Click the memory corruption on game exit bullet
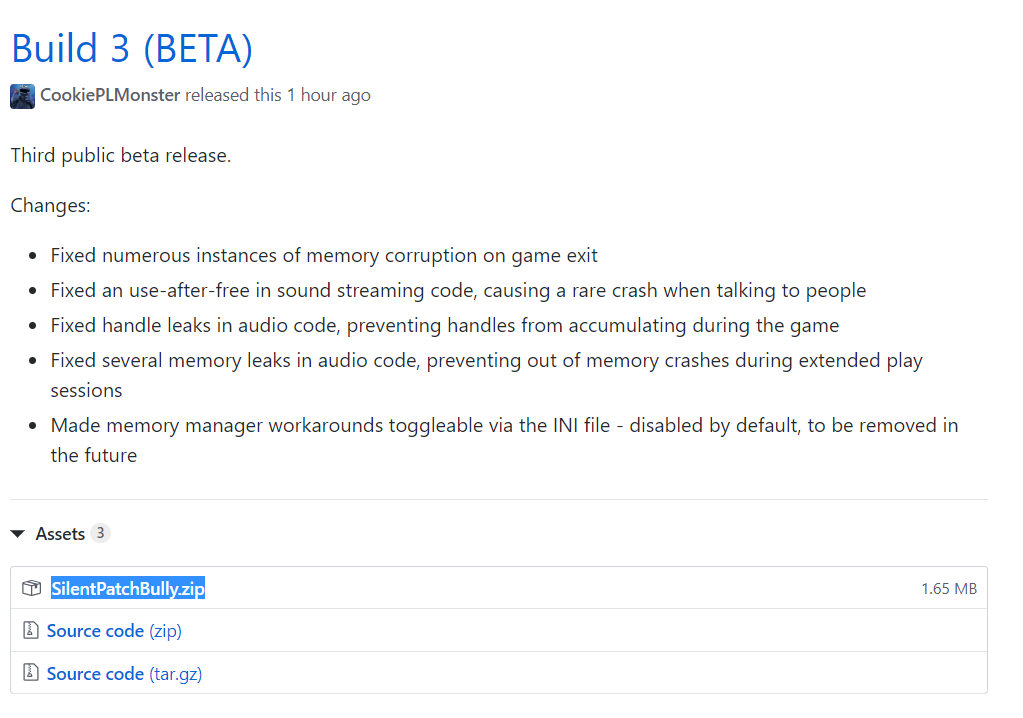Screen dimensions: 1023x718 point(324,256)
